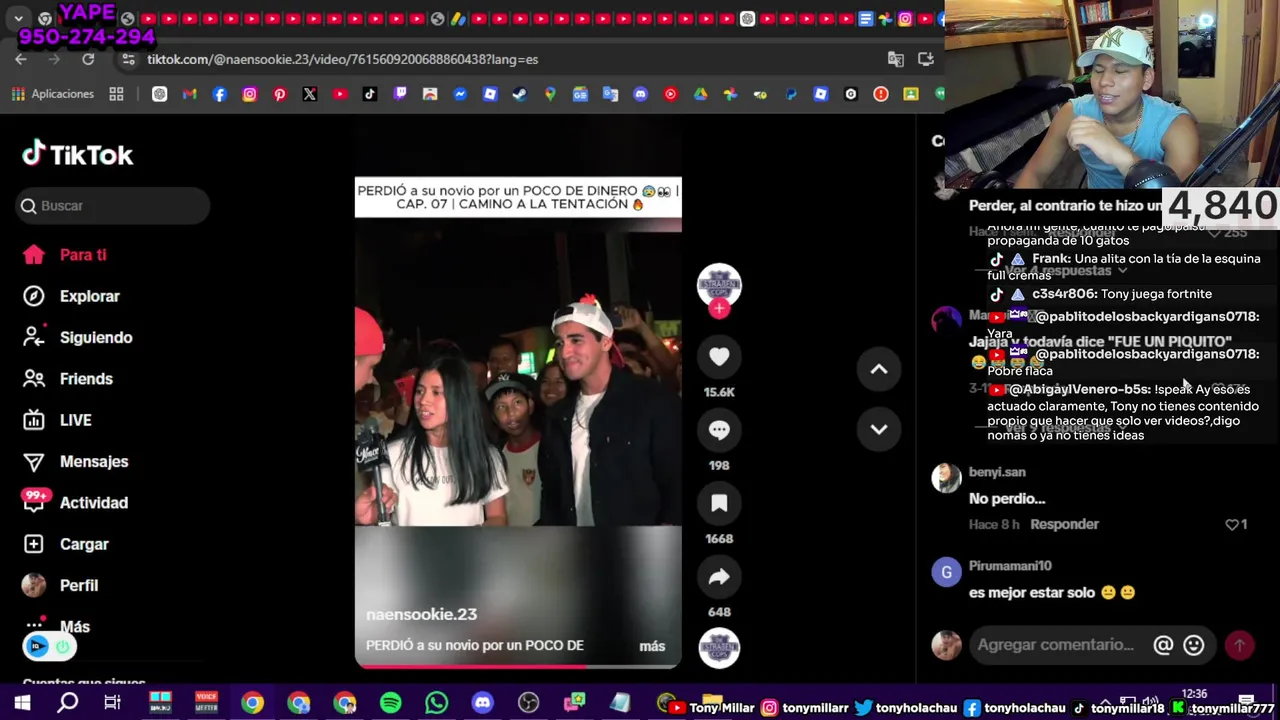
Task: Open Actividad notifications
Action: coord(94,503)
